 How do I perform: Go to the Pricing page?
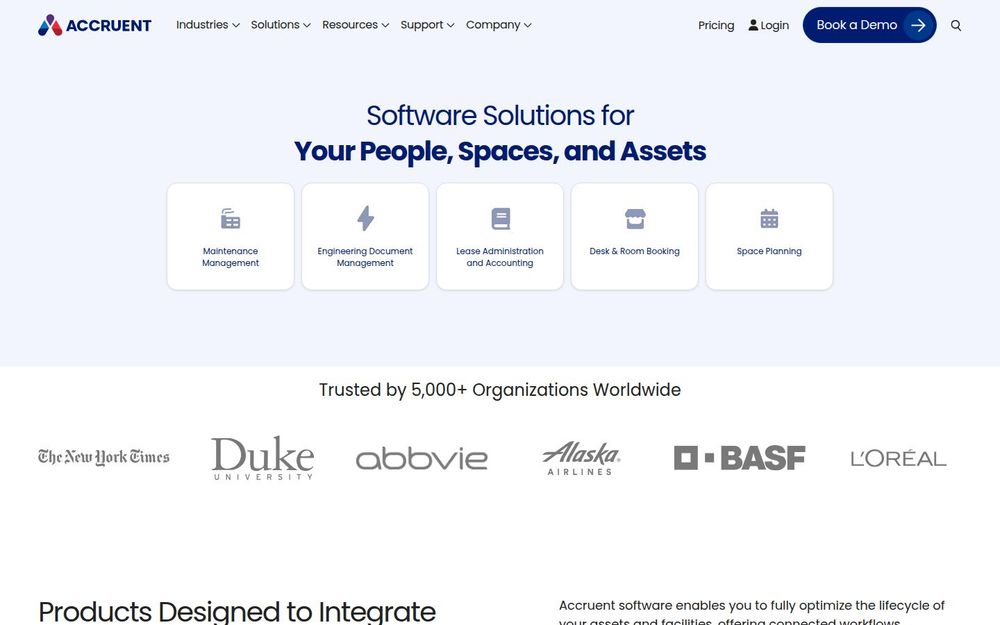[716, 26]
